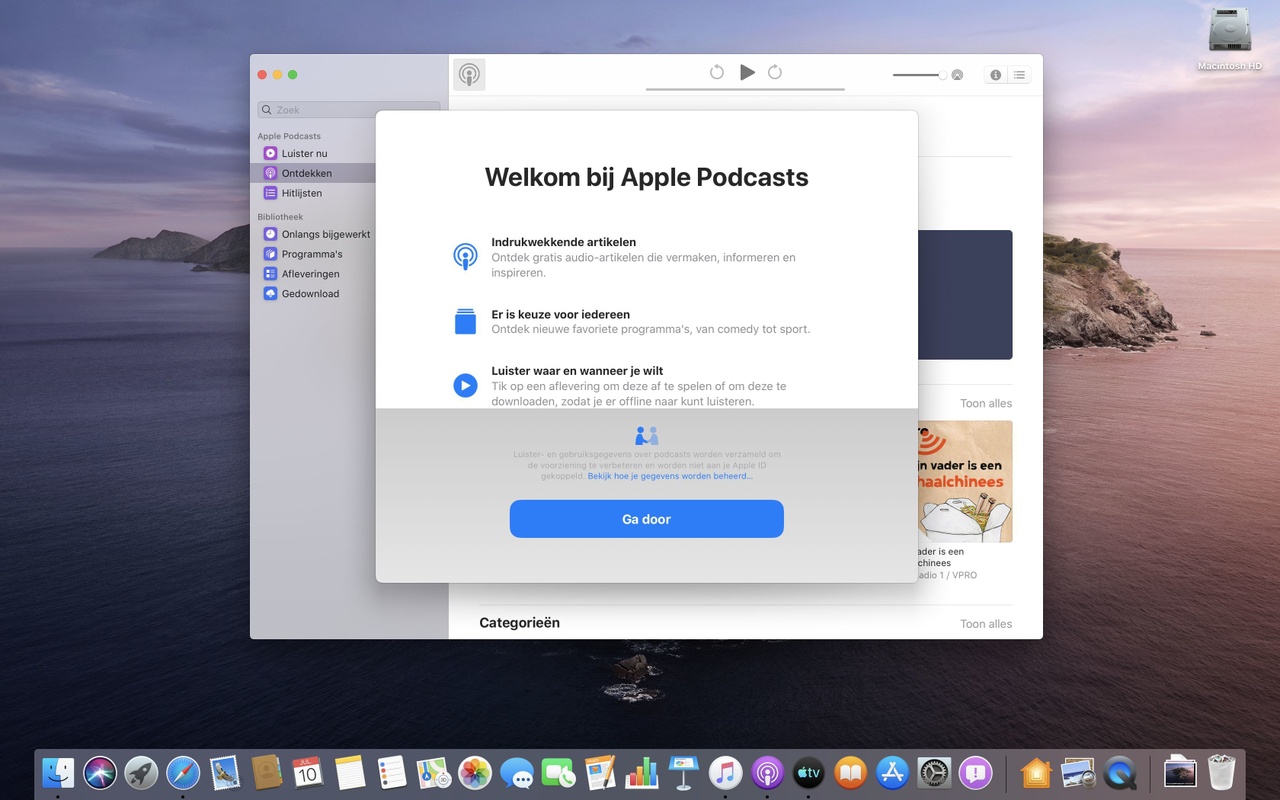Open Apple TV from the Dock
The height and width of the screenshot is (800, 1280).
pyautogui.click(x=808, y=772)
